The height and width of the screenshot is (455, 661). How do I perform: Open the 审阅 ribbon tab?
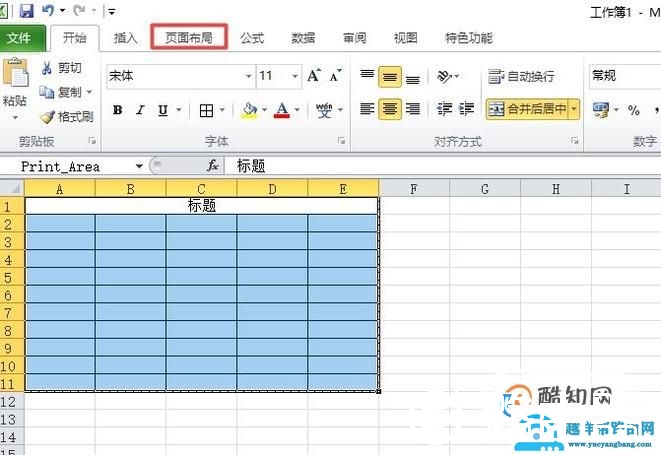point(355,38)
